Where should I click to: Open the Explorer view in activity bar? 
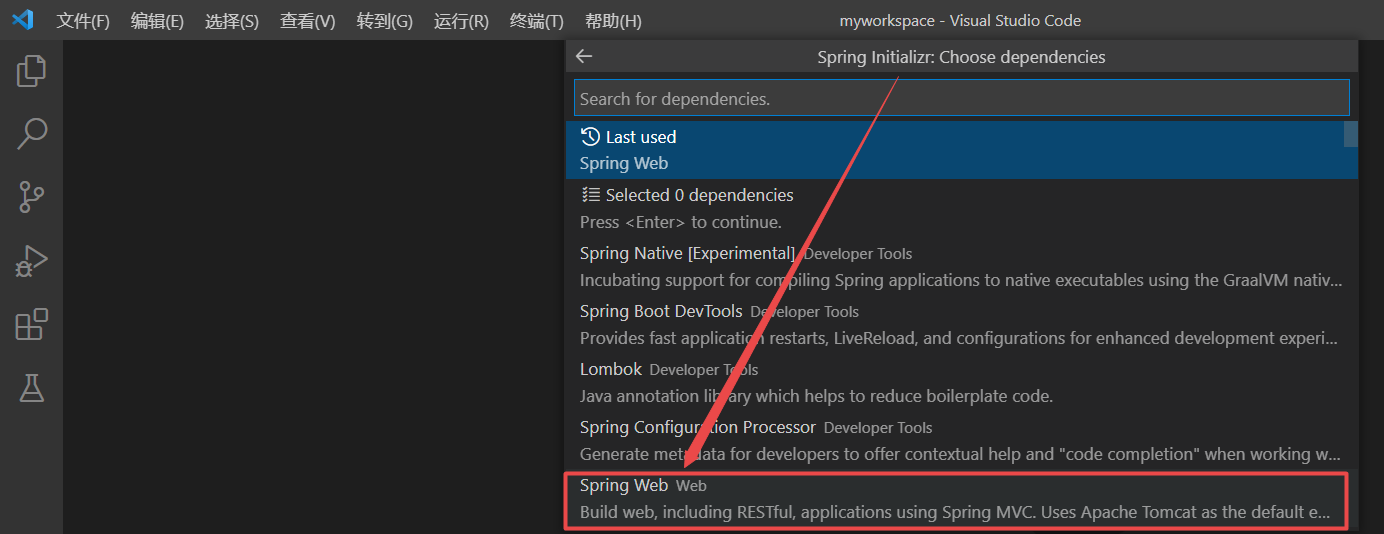(x=31, y=70)
